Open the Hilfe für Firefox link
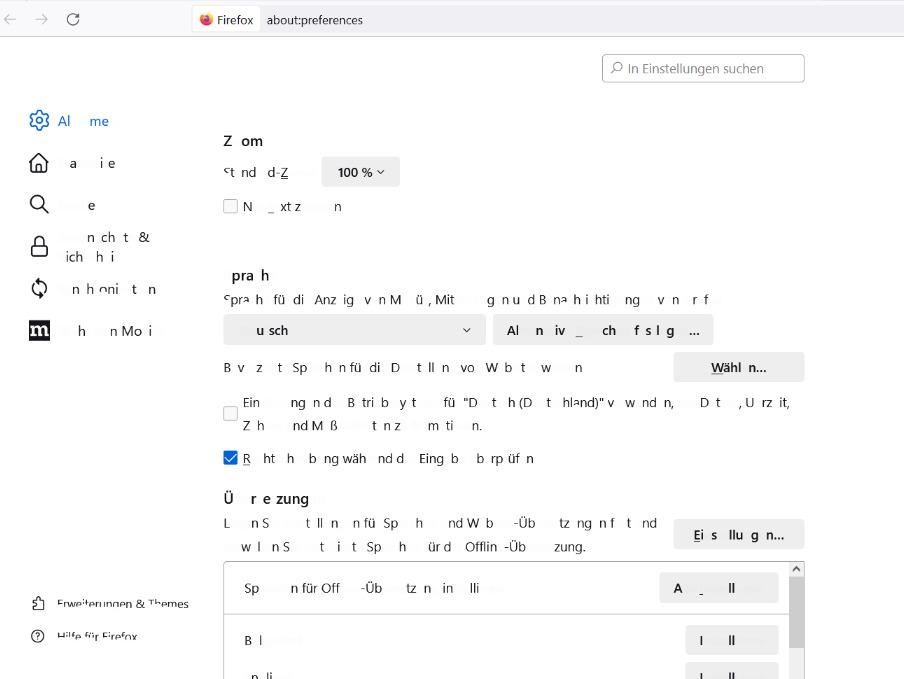The width and height of the screenshot is (904, 679). point(97,636)
